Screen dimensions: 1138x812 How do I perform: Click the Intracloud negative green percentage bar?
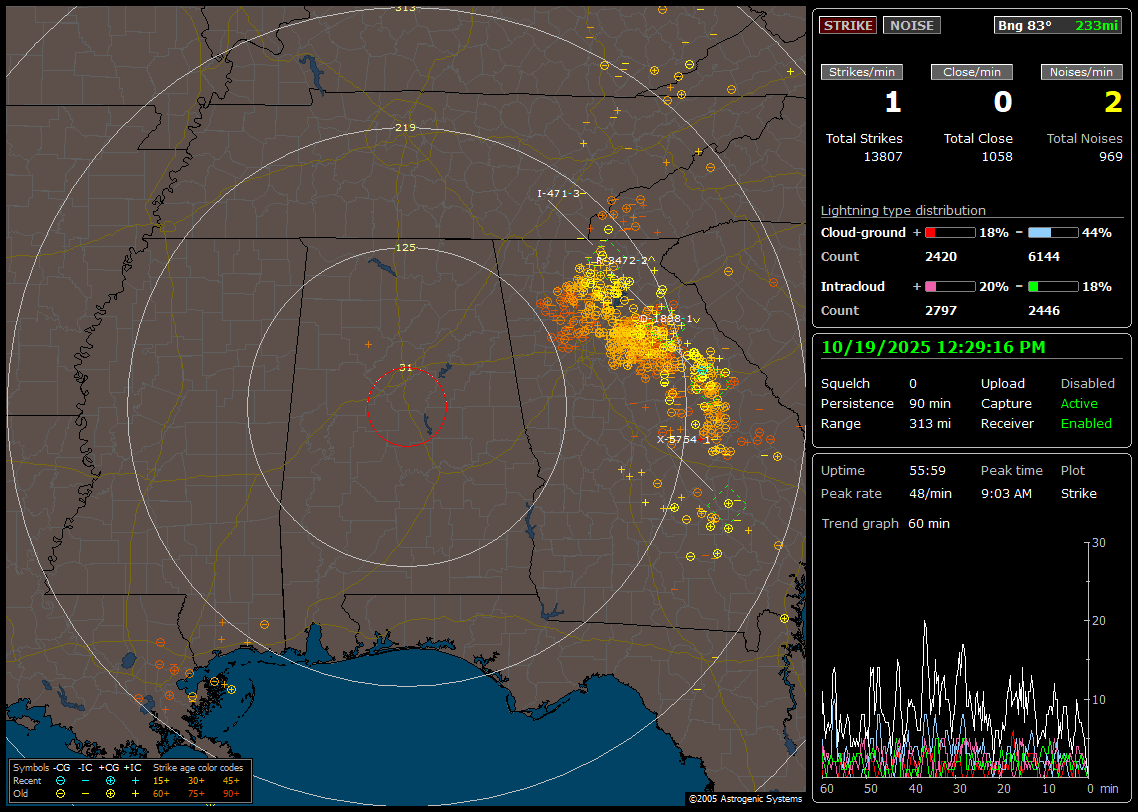pyautogui.click(x=1053, y=287)
